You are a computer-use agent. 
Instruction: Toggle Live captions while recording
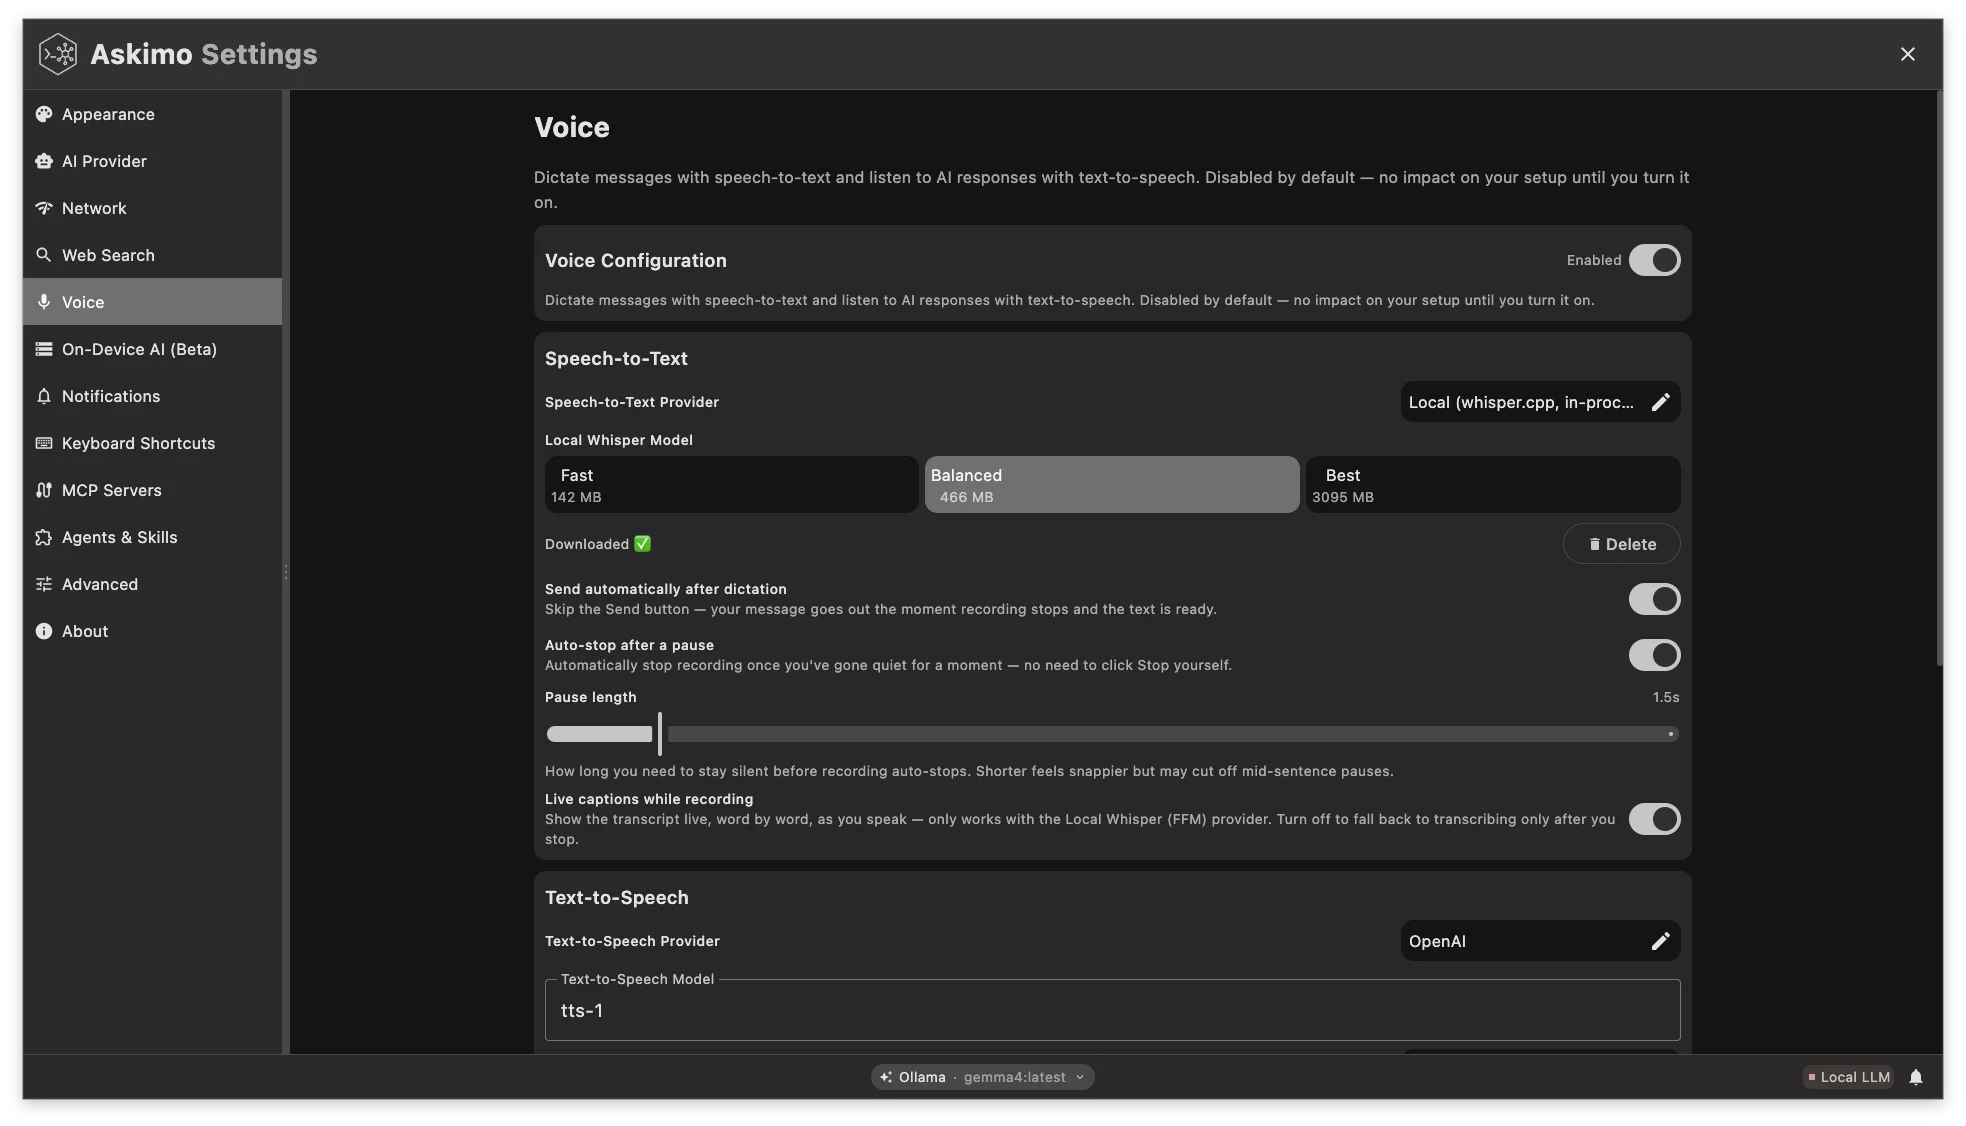click(1654, 819)
